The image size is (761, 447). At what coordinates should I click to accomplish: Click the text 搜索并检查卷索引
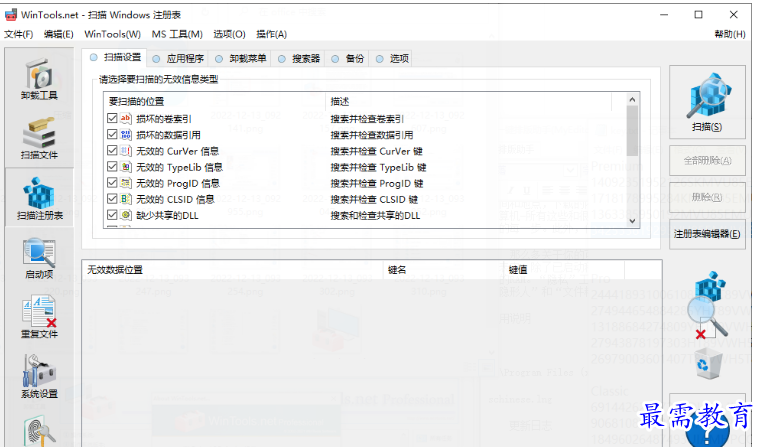(367, 119)
